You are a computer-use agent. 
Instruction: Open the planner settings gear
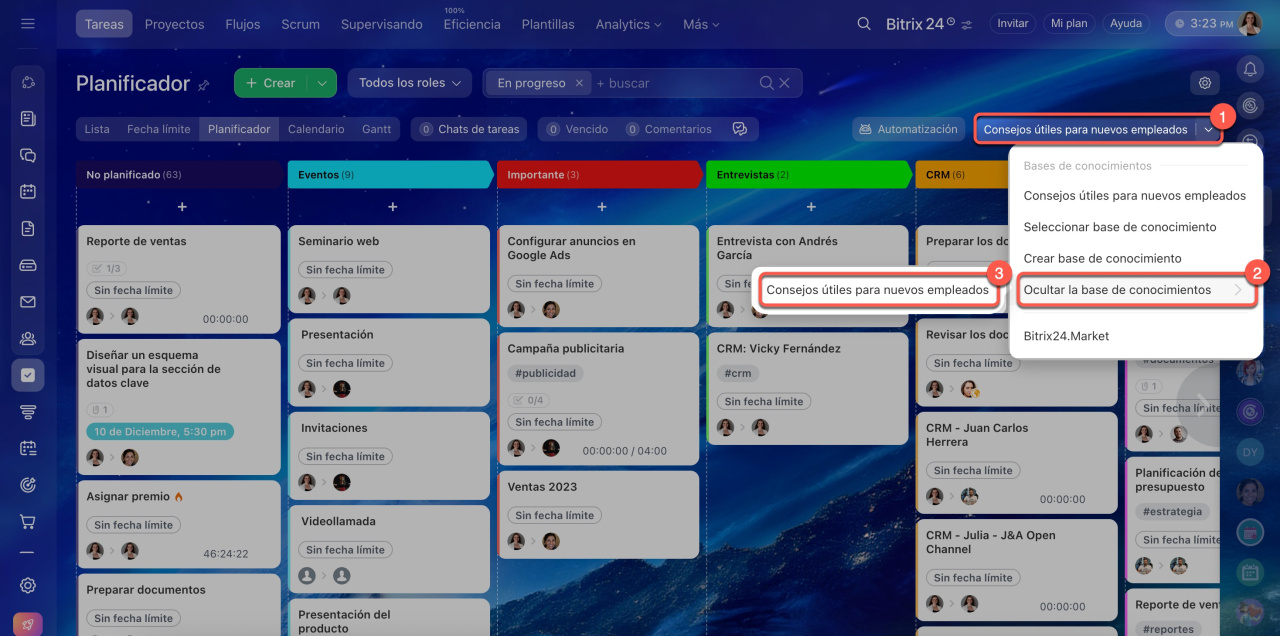click(1205, 83)
